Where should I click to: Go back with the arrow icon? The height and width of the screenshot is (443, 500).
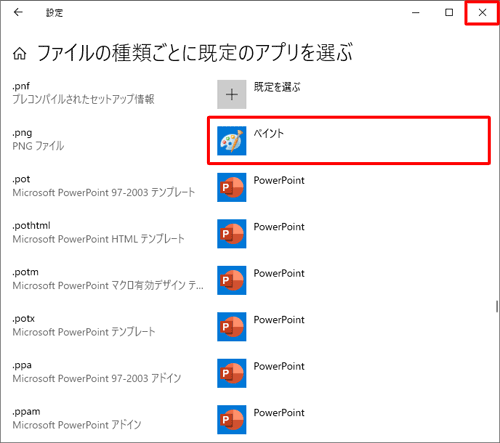18,12
